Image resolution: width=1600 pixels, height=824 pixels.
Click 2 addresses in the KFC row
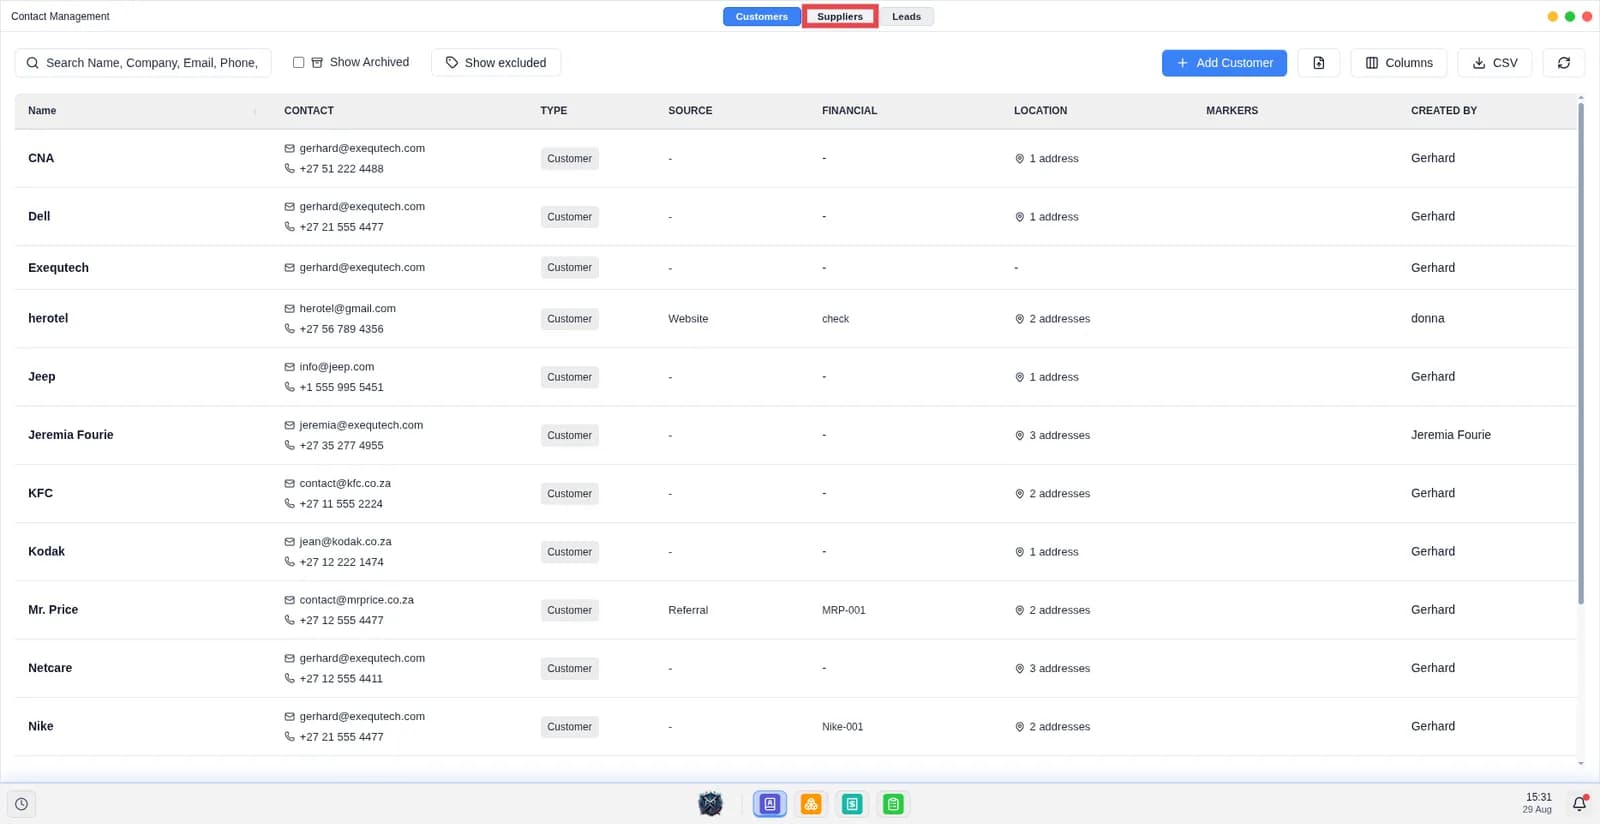point(1059,494)
